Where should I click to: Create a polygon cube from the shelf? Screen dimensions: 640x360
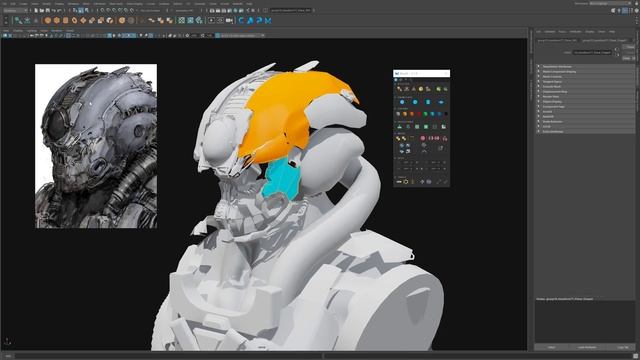point(56,20)
